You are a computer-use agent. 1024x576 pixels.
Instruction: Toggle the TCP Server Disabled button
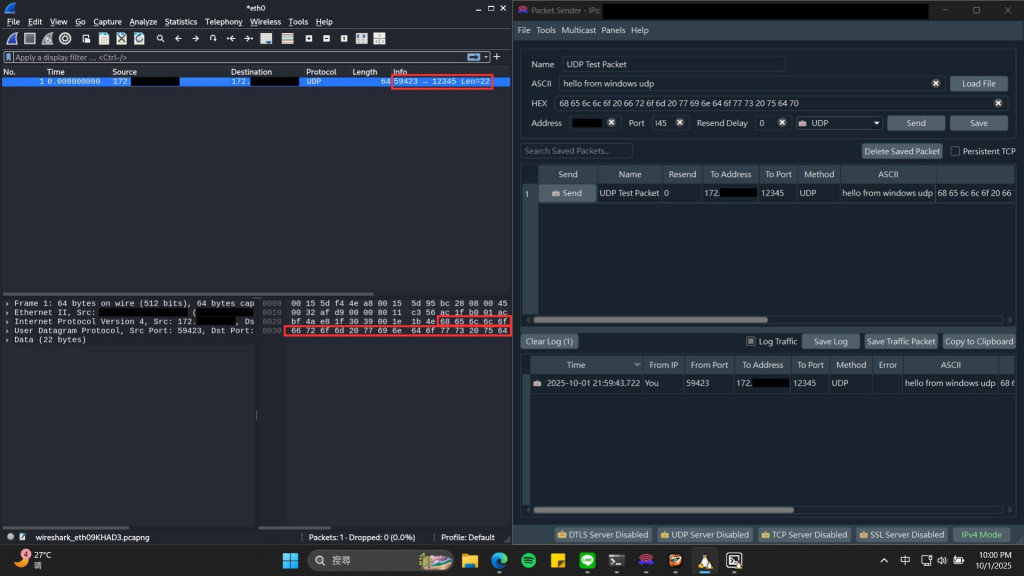pyautogui.click(x=805, y=534)
